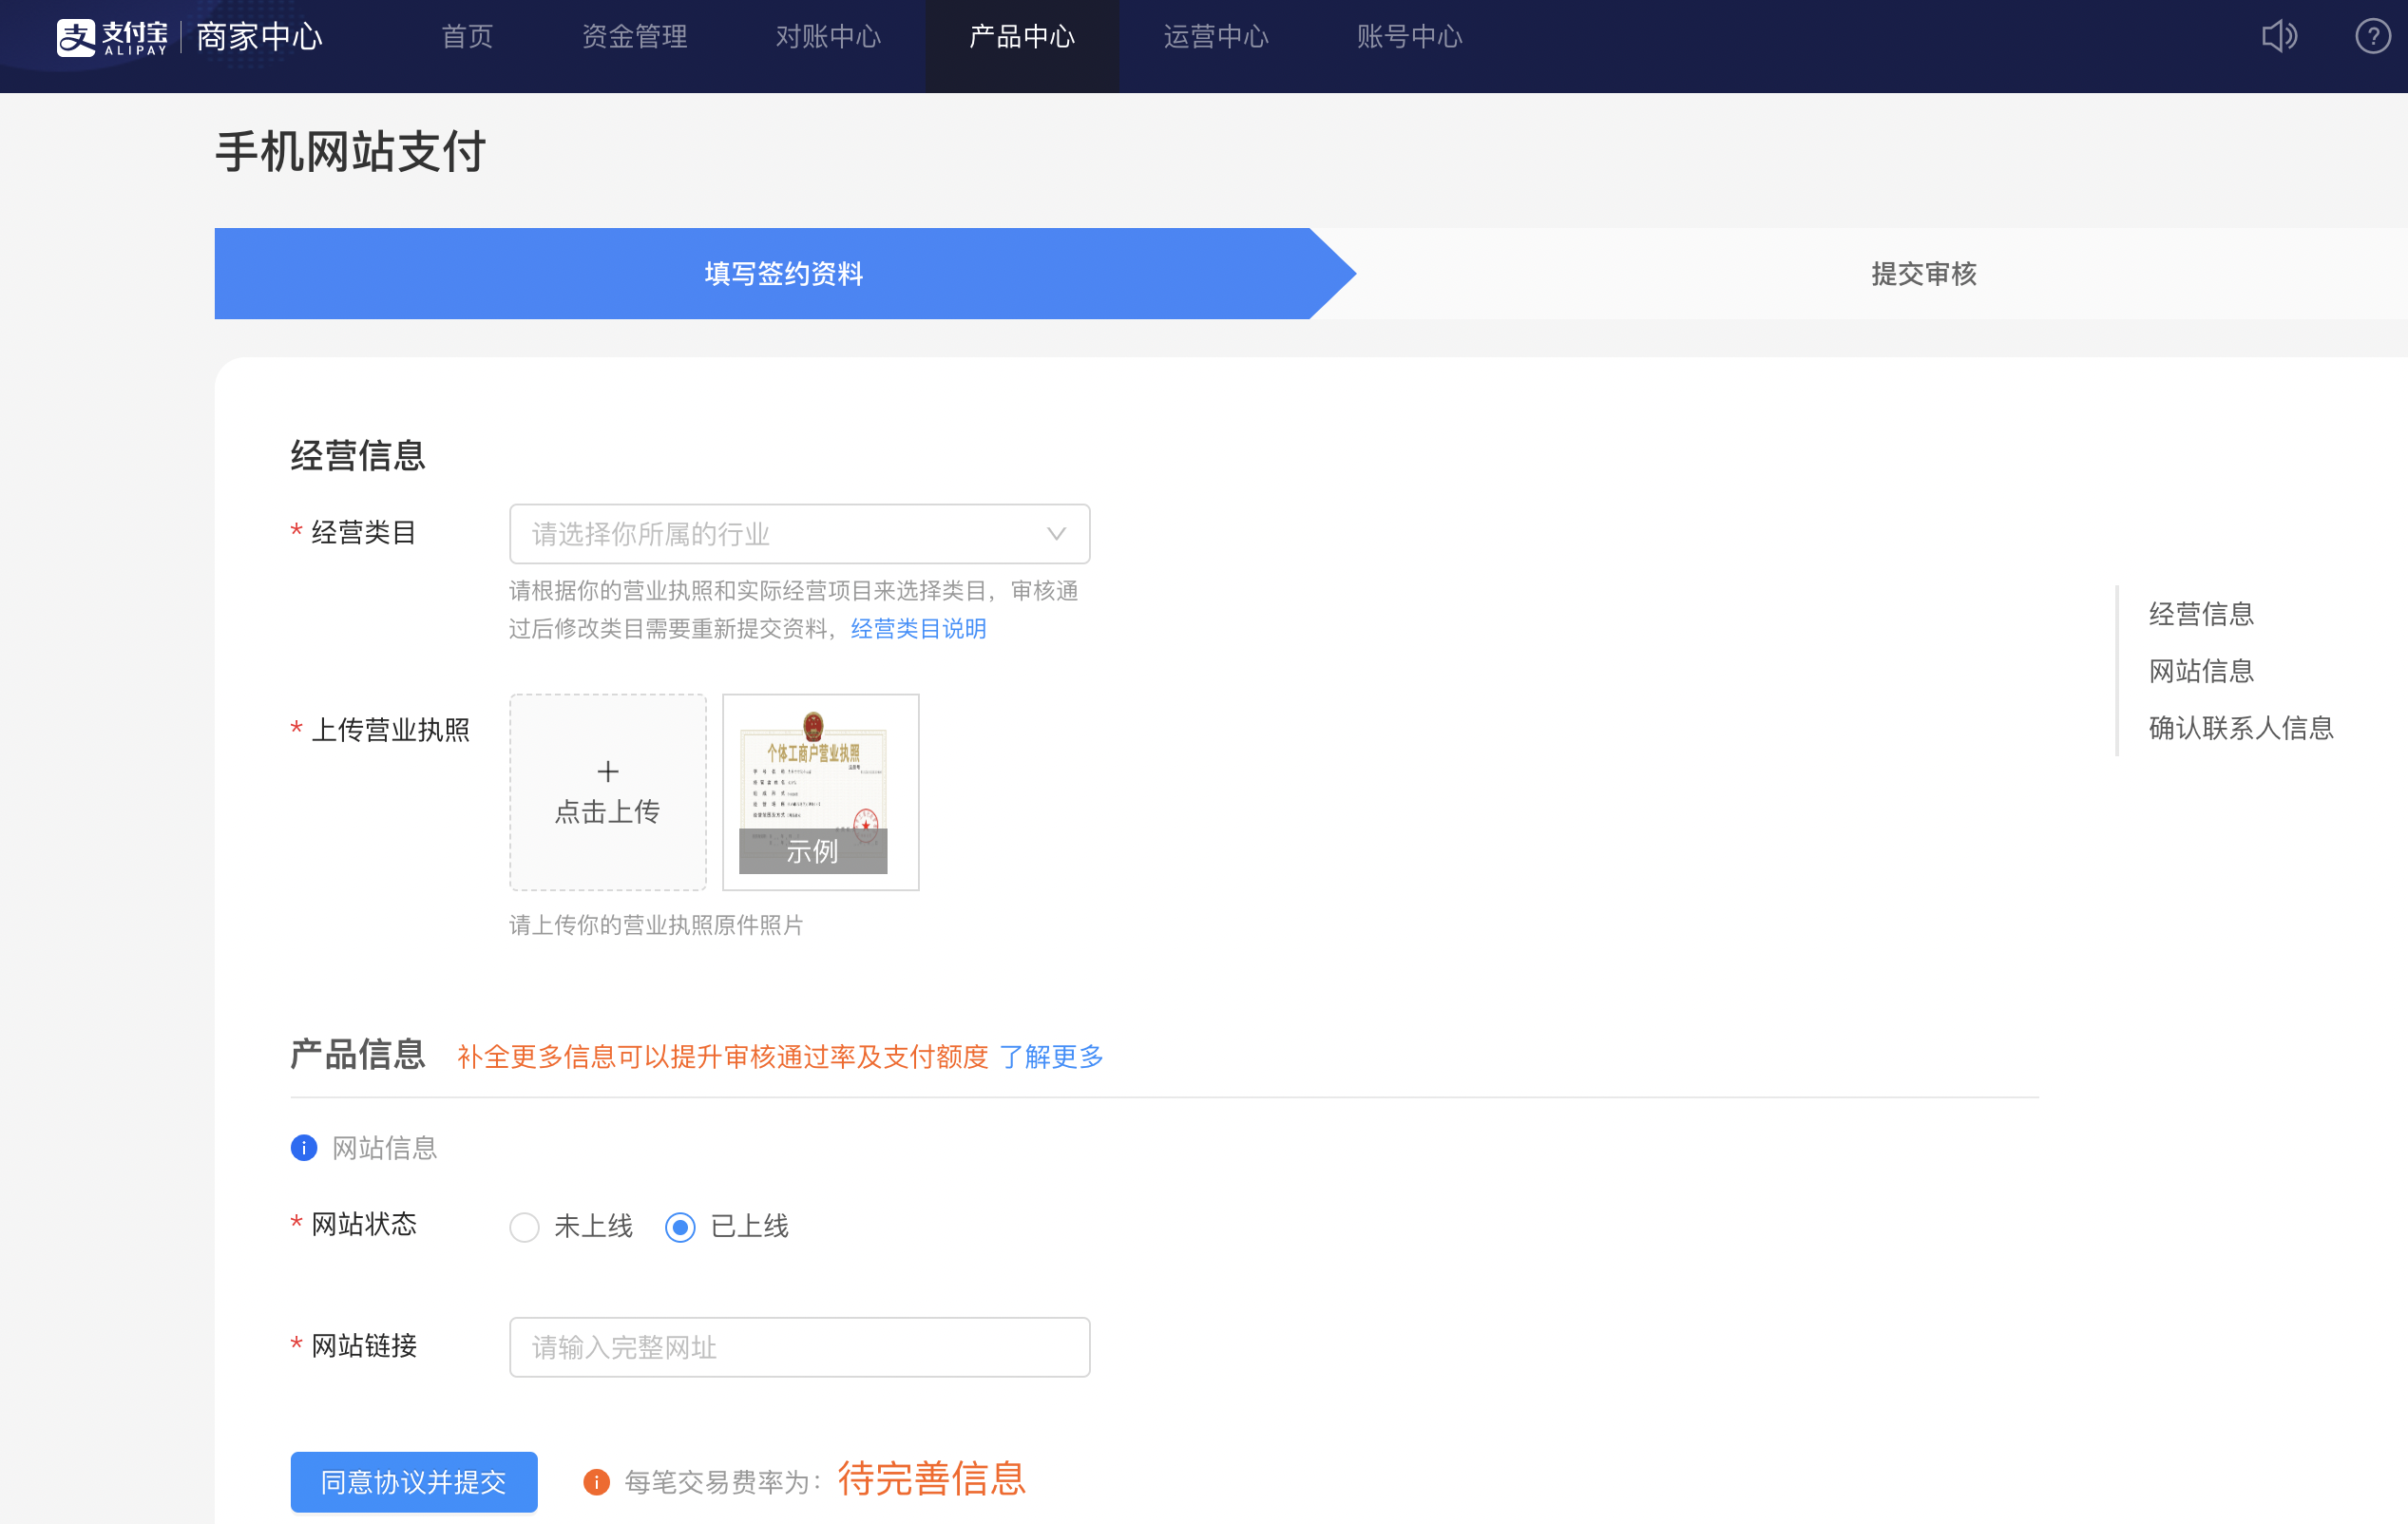Open the 账号中心 nav tab
The image size is (2408, 1524).
(1409, 37)
